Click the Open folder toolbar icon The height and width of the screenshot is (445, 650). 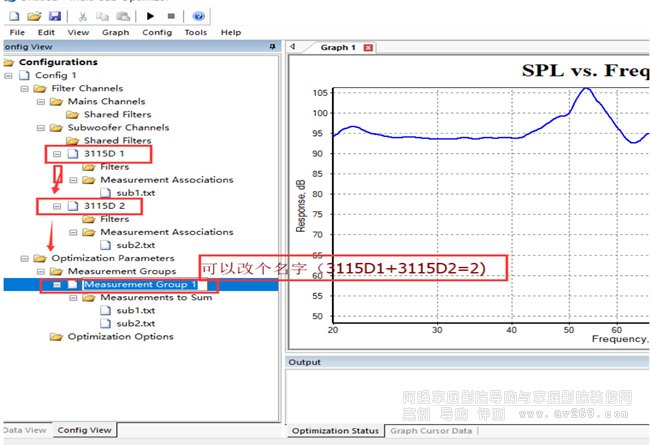(x=34, y=16)
